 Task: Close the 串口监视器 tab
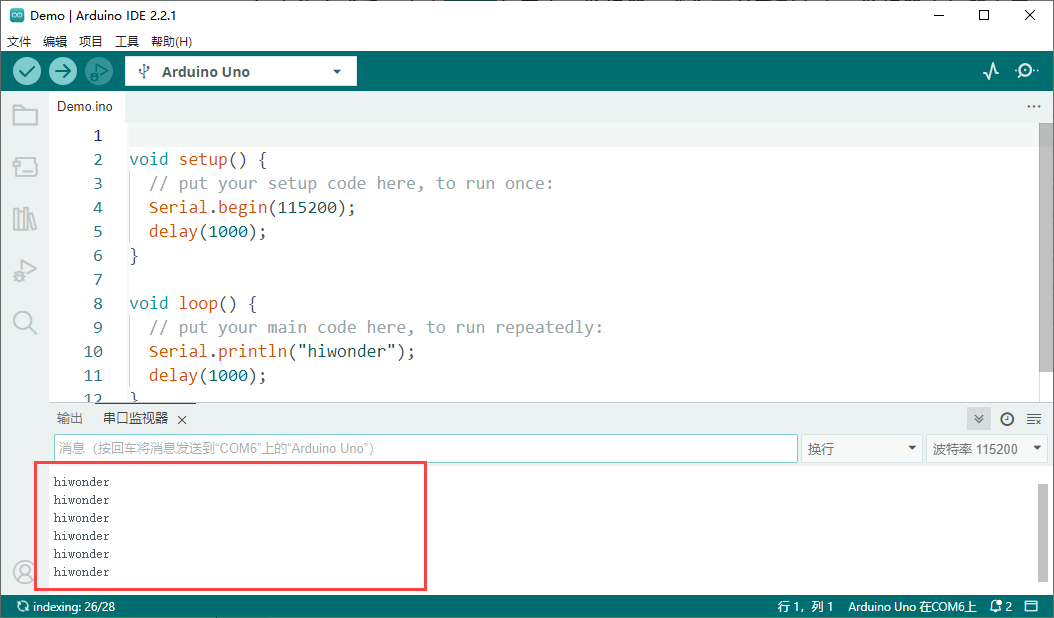182,420
